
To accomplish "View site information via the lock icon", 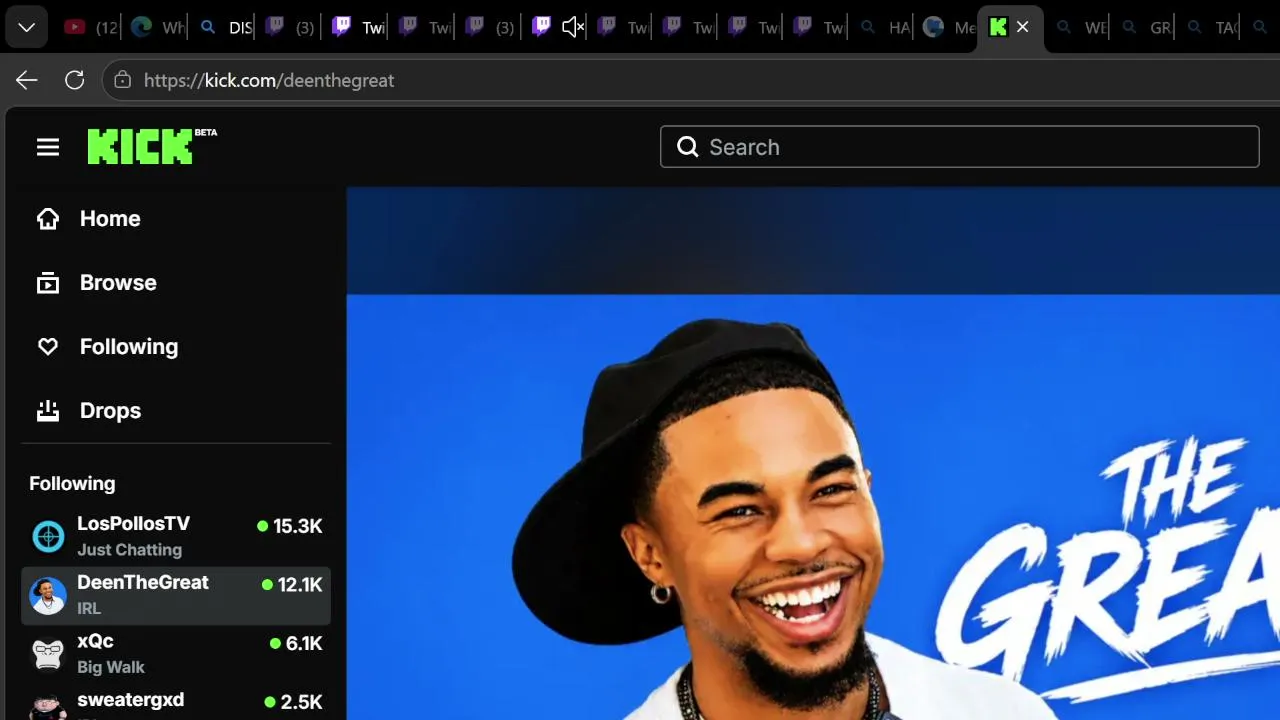I will [122, 80].
